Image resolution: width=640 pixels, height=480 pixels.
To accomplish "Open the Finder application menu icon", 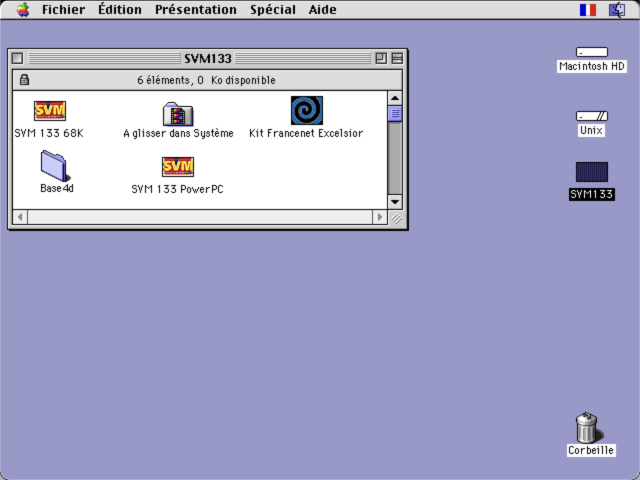I will (x=617, y=10).
